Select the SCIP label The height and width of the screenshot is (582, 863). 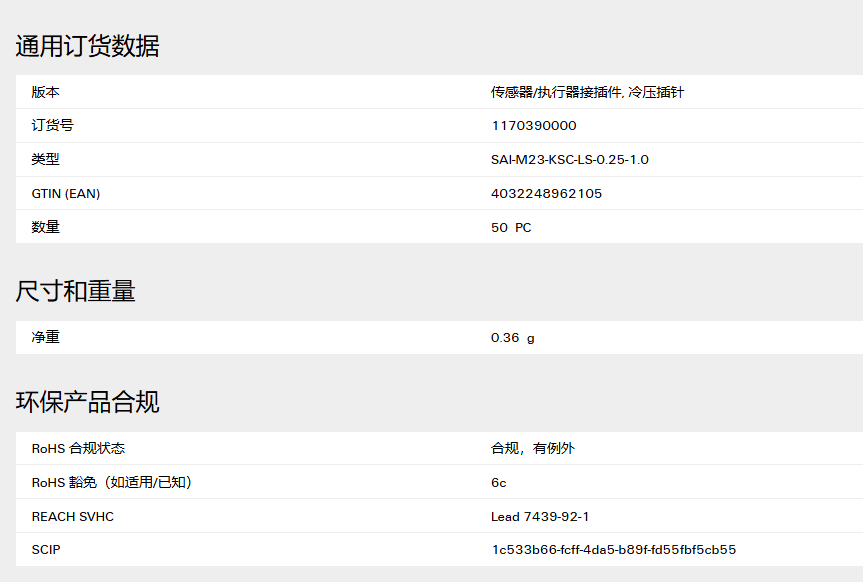click(46, 550)
